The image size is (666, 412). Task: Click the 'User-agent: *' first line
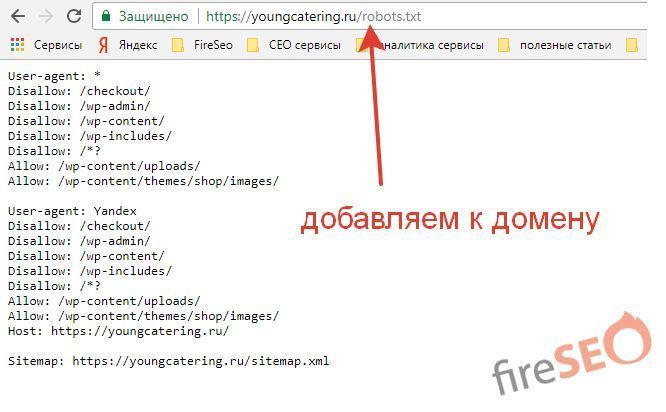tap(57, 76)
